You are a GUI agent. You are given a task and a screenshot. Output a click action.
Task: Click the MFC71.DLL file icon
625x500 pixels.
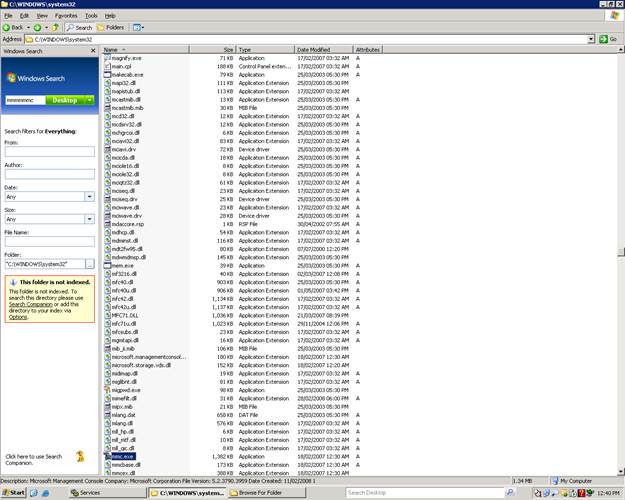click(107, 315)
